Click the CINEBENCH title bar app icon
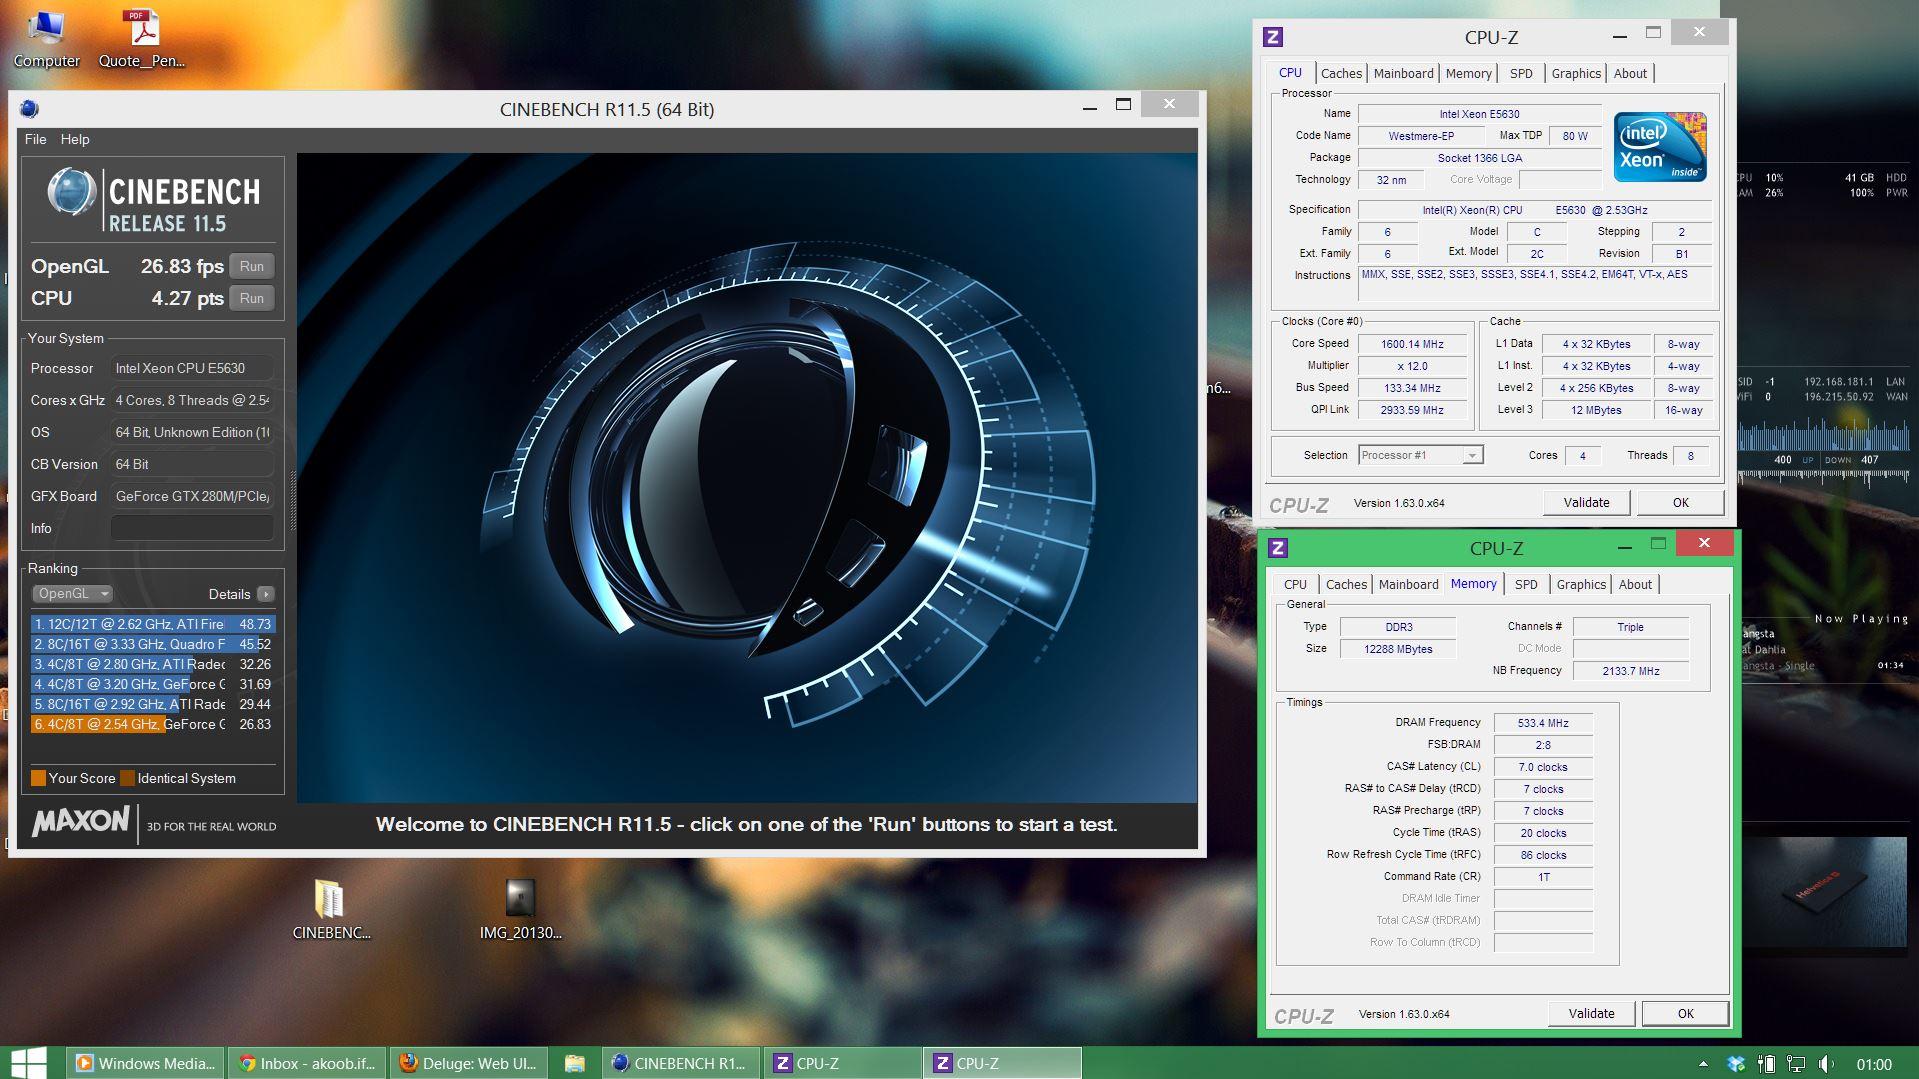This screenshot has width=1919, height=1079. point(29,109)
